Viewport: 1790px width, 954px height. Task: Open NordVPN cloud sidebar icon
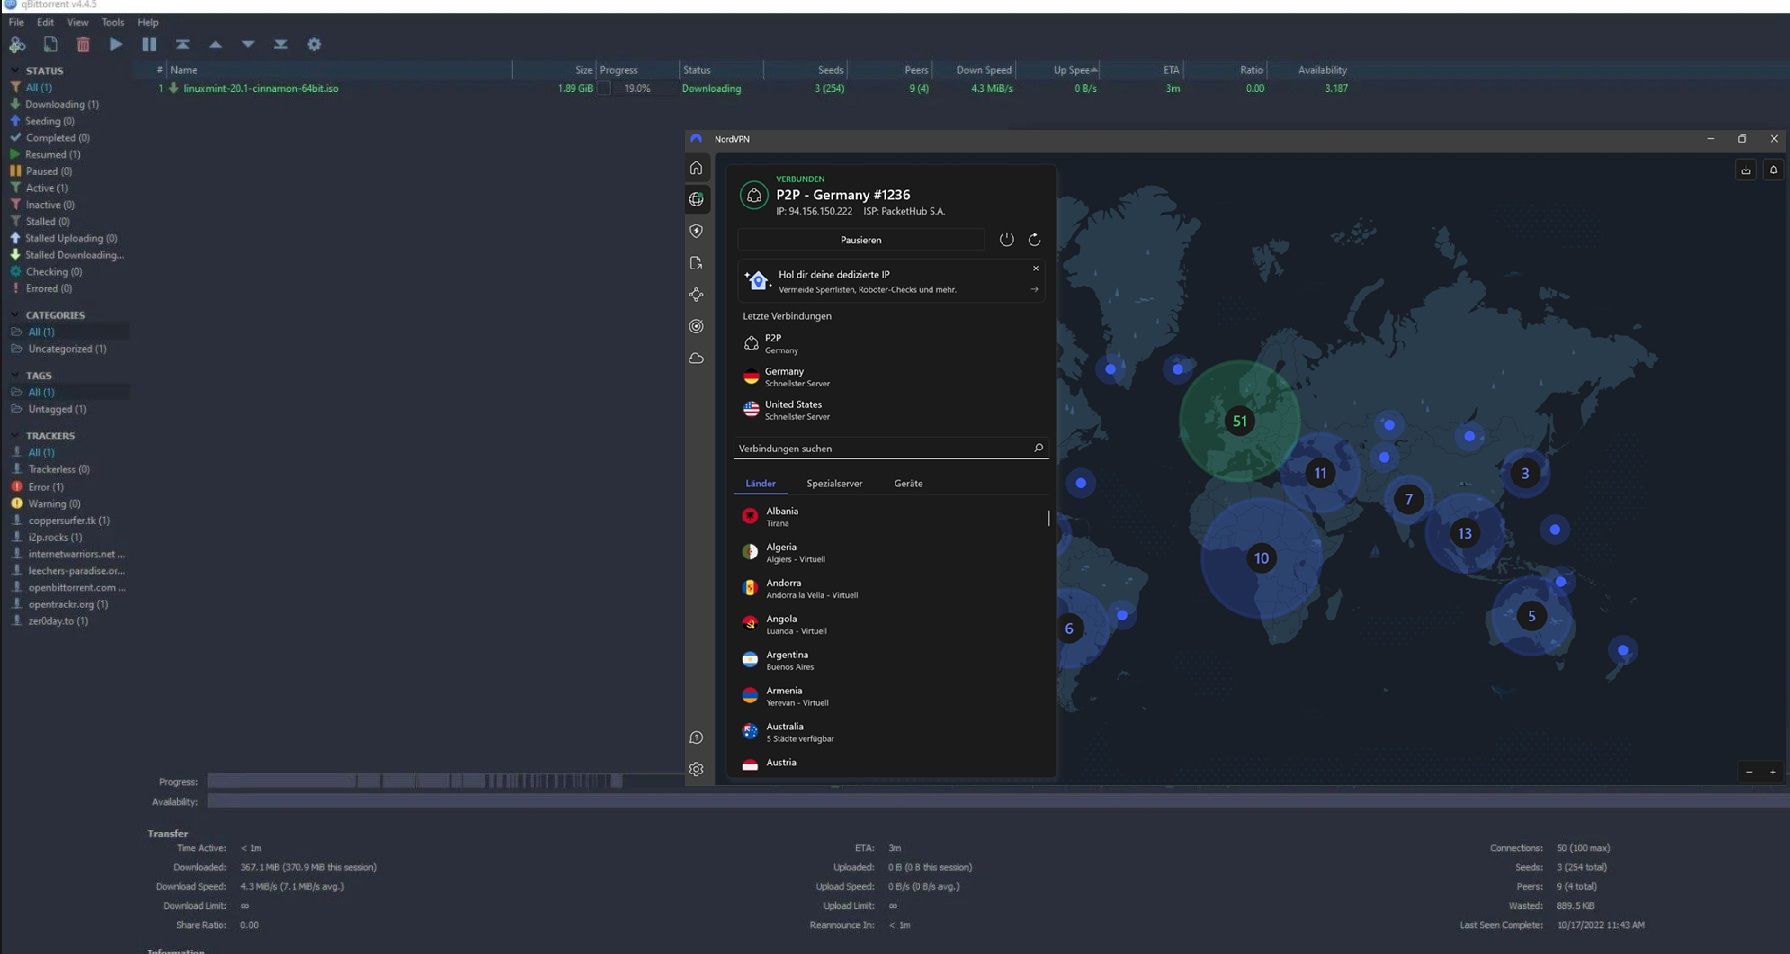point(696,358)
